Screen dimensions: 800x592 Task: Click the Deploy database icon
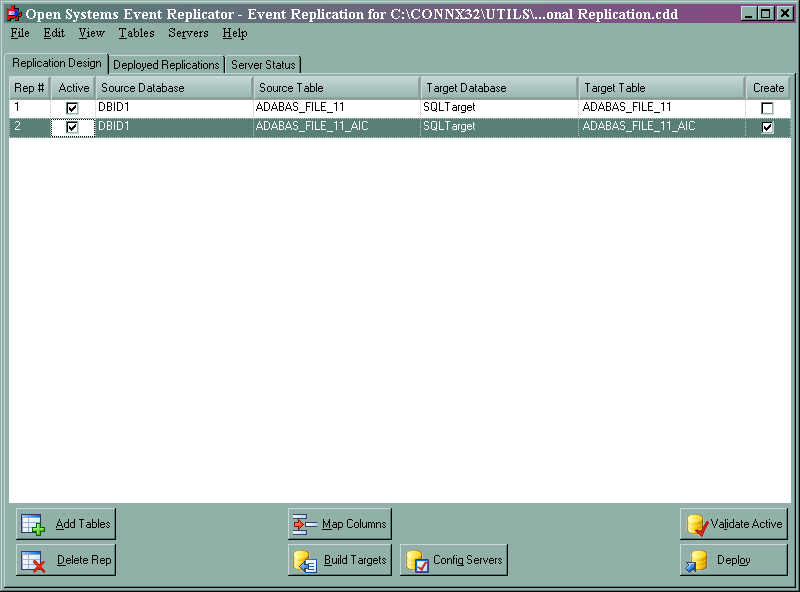(x=696, y=560)
